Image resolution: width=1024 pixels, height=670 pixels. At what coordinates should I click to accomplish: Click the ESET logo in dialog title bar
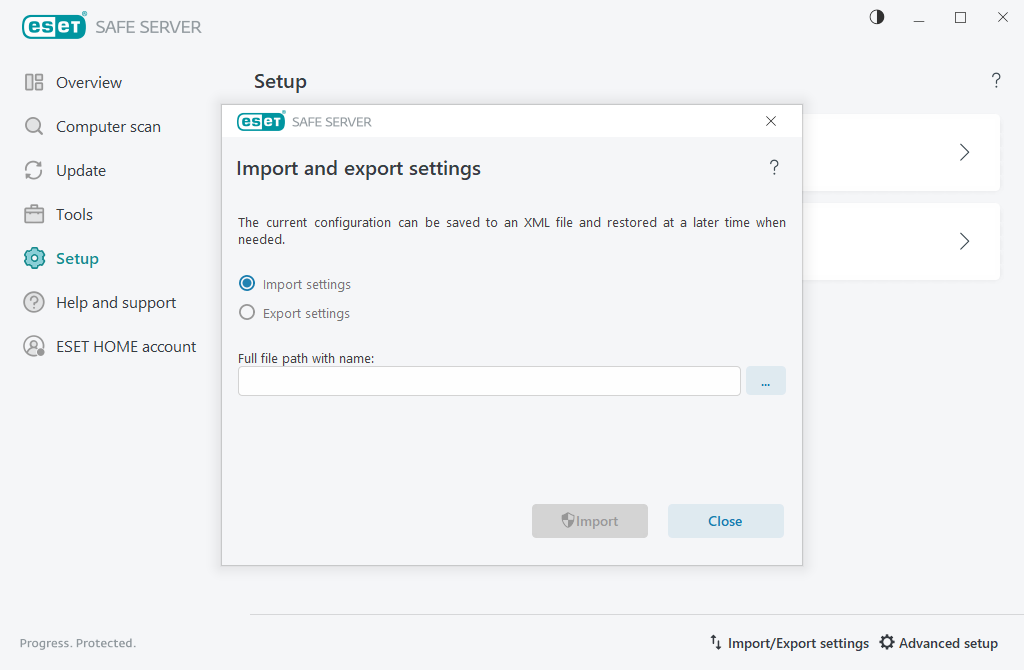click(x=261, y=121)
